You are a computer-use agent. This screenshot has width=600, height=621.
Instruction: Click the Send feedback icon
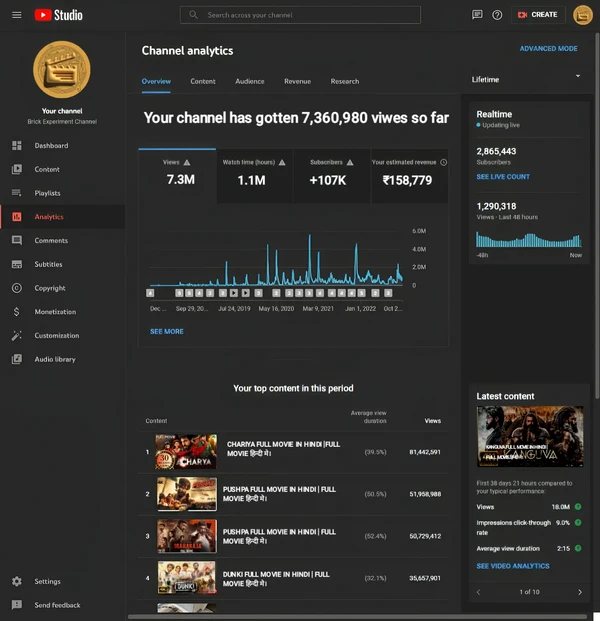[17, 605]
